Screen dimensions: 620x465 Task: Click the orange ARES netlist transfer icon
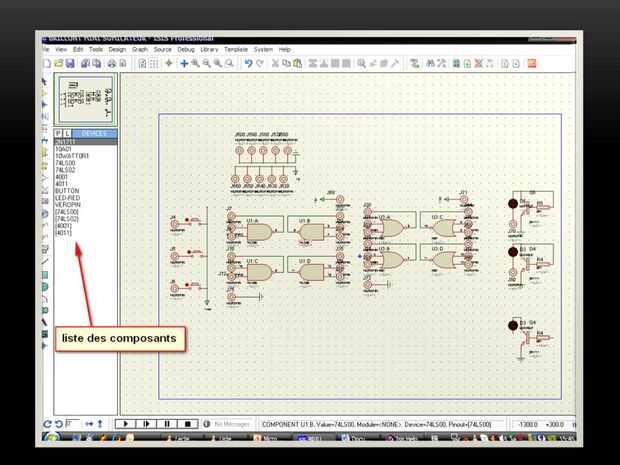(x=531, y=63)
